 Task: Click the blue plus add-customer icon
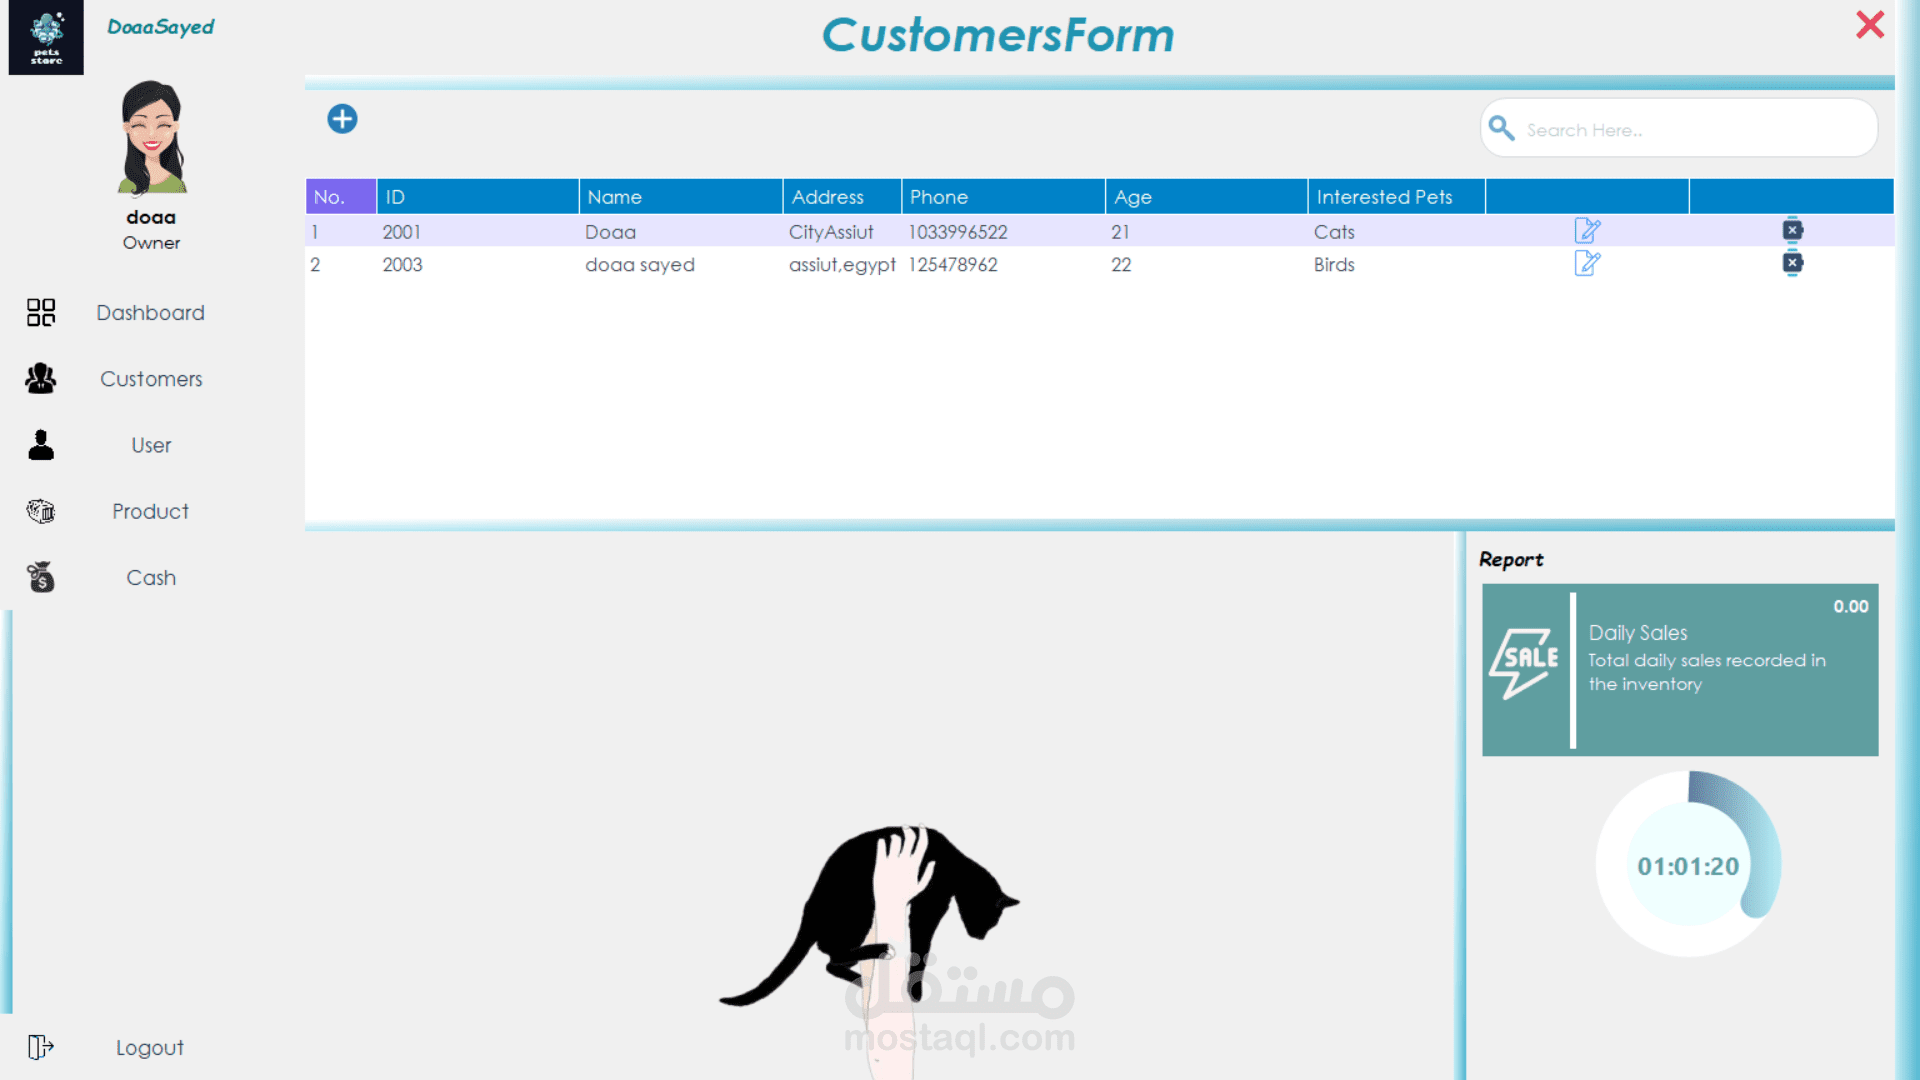pyautogui.click(x=342, y=119)
